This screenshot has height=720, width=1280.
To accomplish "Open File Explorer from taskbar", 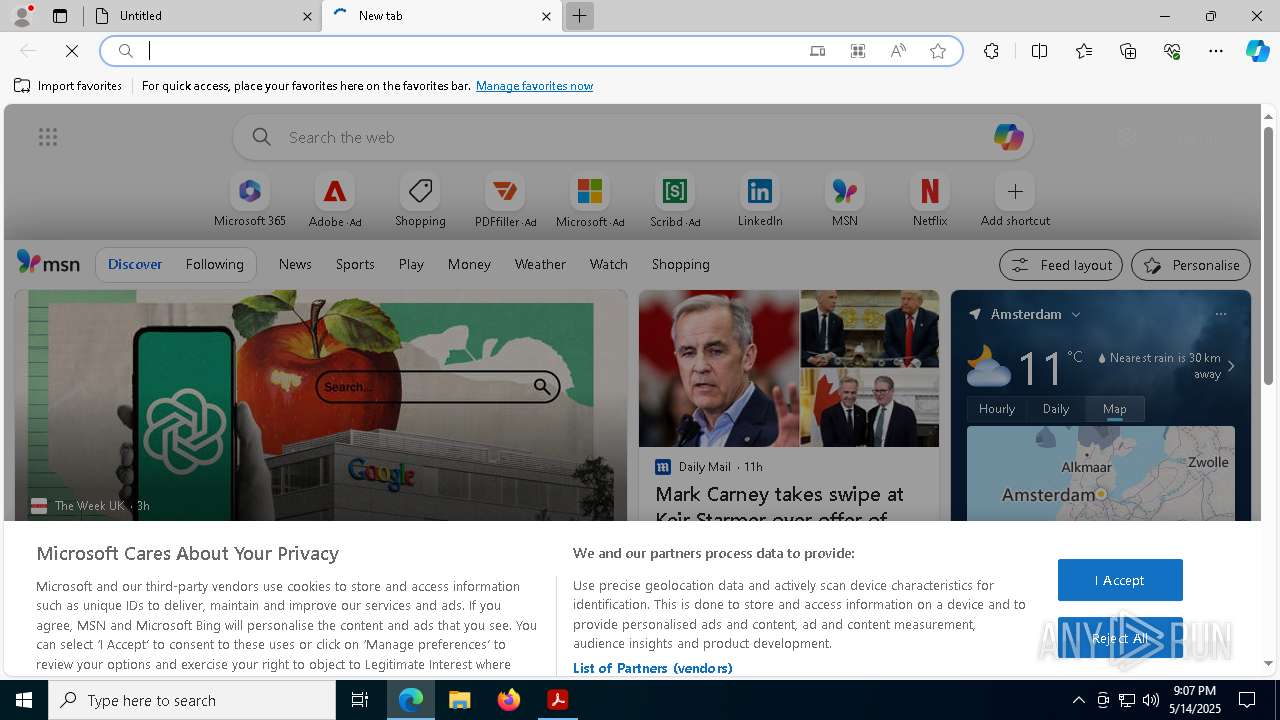I will [x=459, y=700].
